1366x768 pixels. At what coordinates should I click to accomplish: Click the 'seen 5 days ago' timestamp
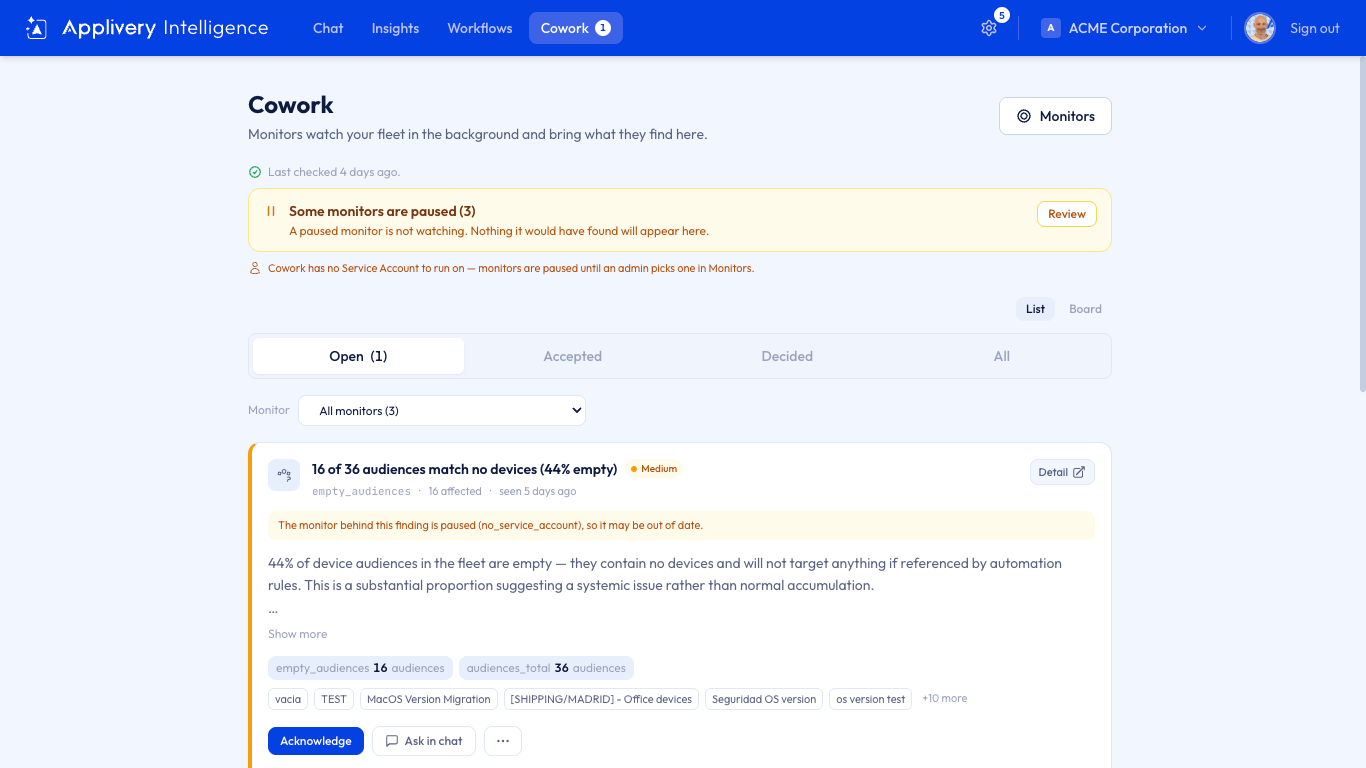537,491
